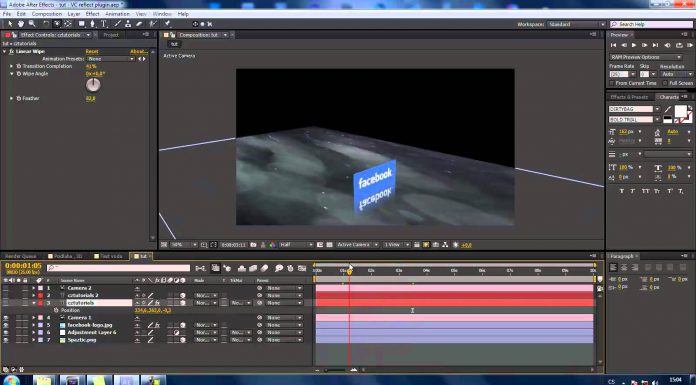Image resolution: width=696 pixels, height=385 pixels.
Task: Select the Rectangle shape tool
Action: pos(82,24)
